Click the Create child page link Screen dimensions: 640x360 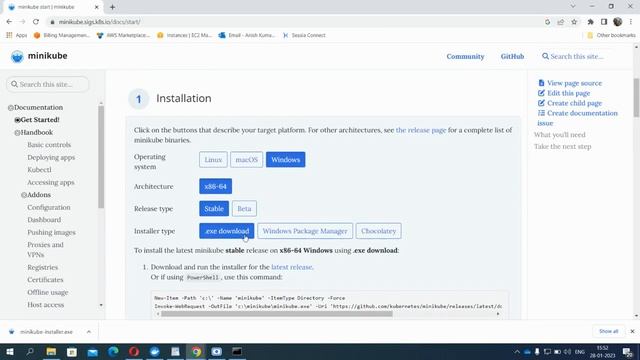(x=574, y=103)
